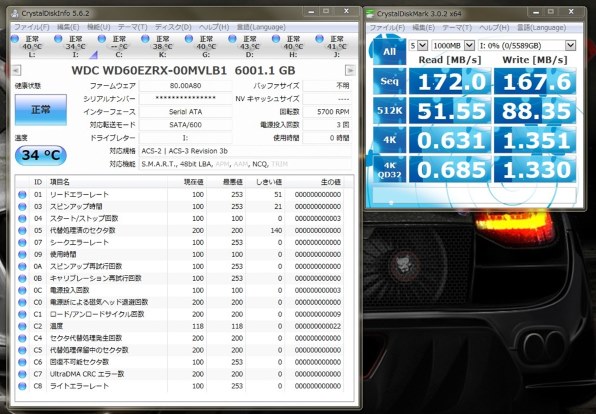596x414 pixels.
Task: Run the 512K benchmark test
Action: pos(390,110)
